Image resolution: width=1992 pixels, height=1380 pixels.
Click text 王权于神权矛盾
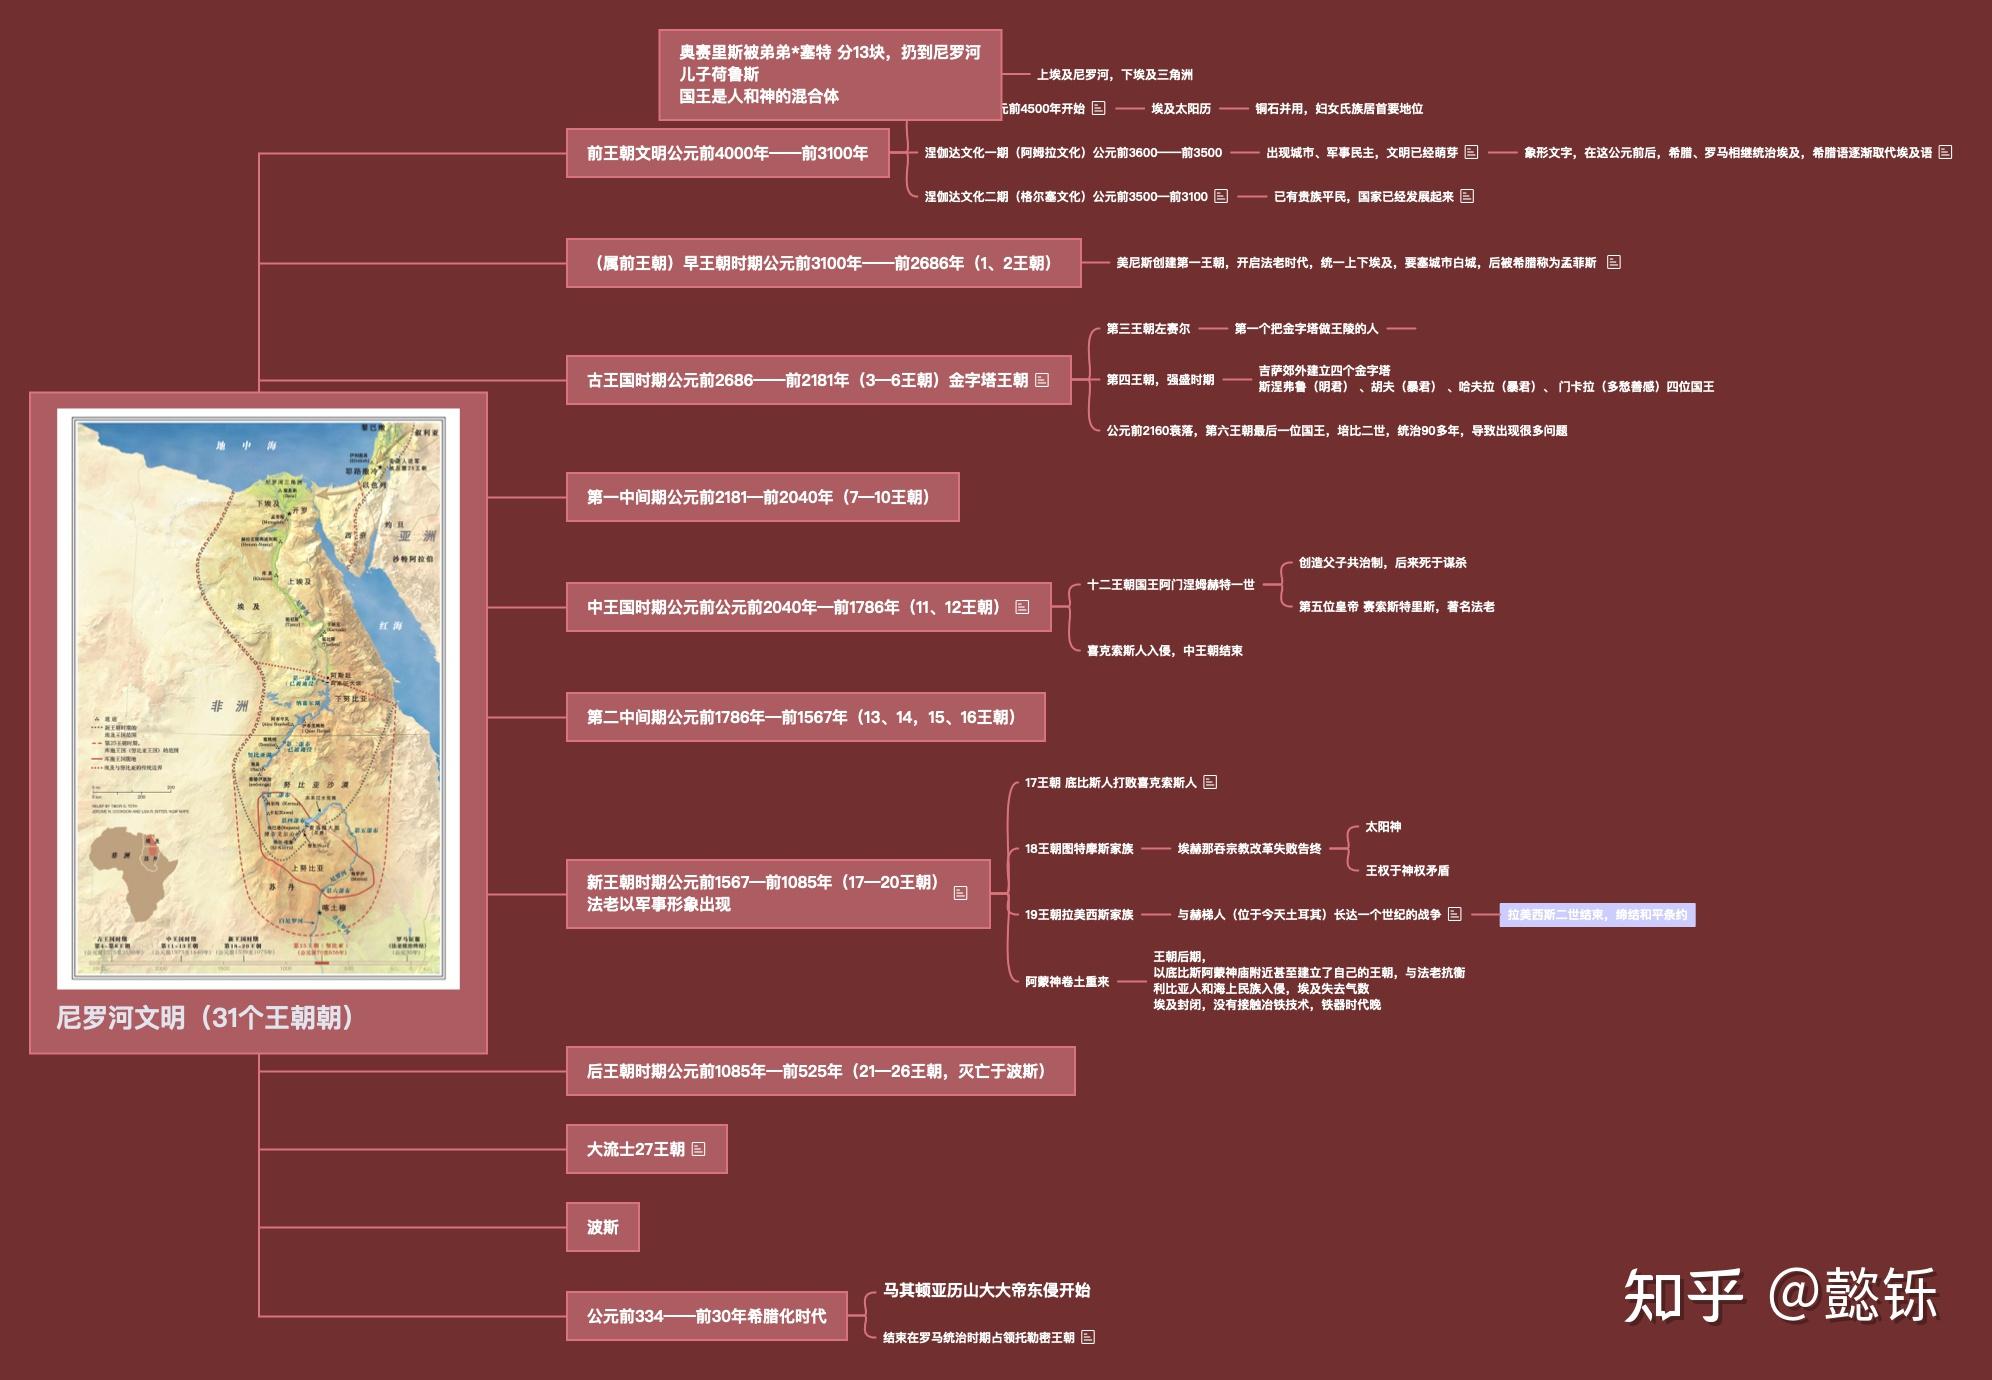click(1407, 870)
